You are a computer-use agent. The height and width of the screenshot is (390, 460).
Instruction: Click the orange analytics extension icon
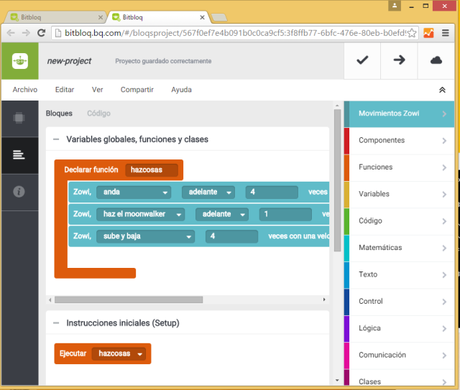(429, 33)
